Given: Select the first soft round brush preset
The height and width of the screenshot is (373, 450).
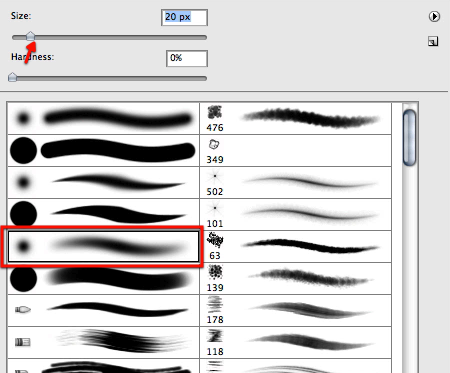Looking at the screenshot, I should click(x=103, y=119).
